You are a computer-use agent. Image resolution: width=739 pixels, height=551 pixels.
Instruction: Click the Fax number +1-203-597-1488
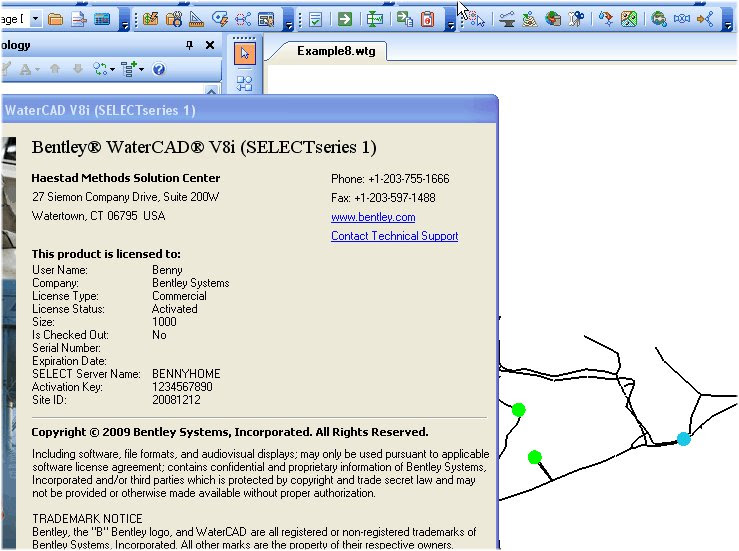click(x=394, y=198)
